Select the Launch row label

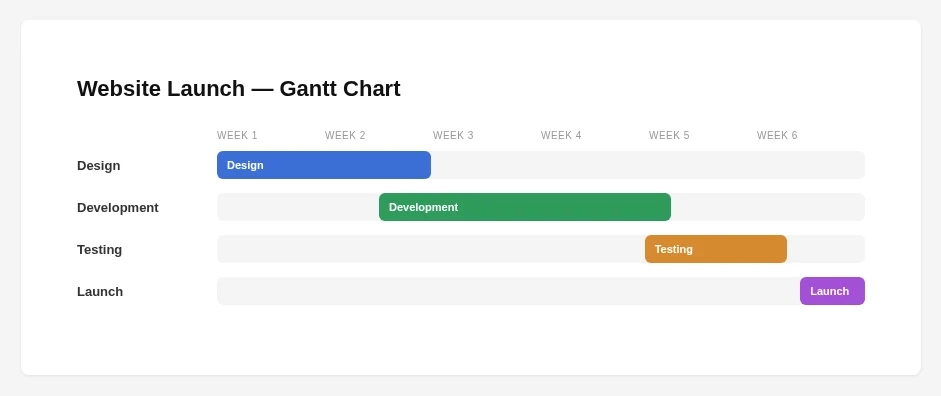coord(100,292)
